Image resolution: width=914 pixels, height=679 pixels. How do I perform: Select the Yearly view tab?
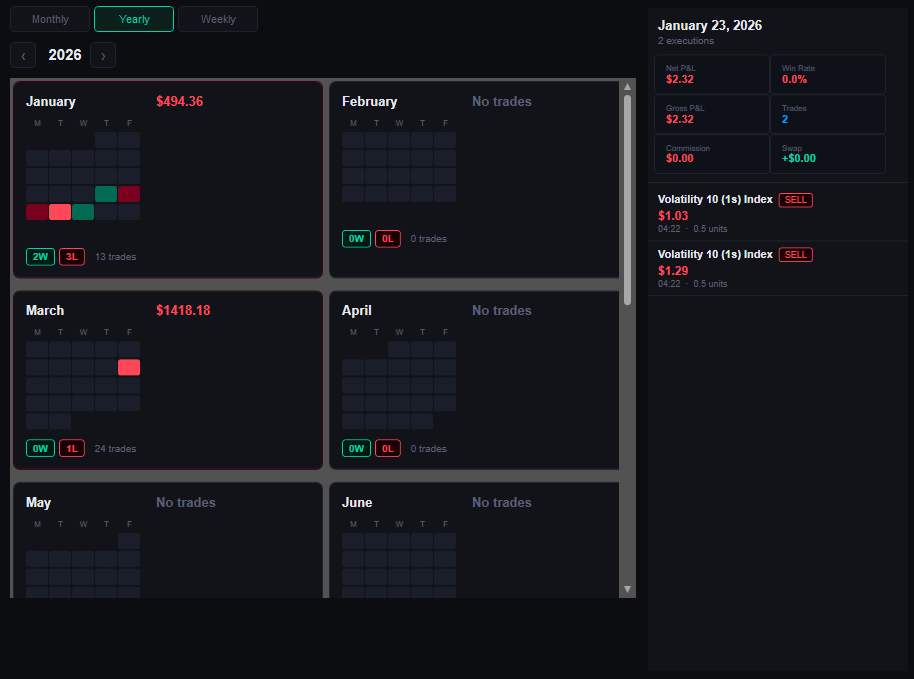coord(133,18)
